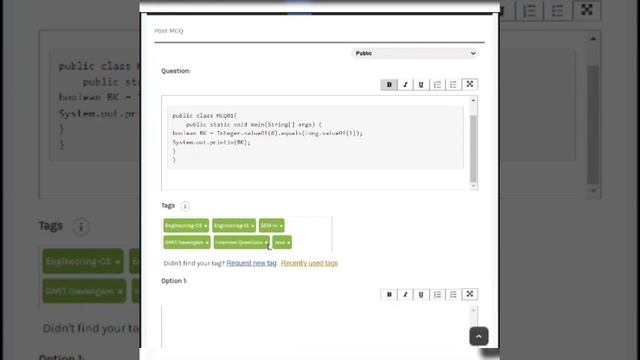Click the background page bulleted list icon

coord(558,11)
